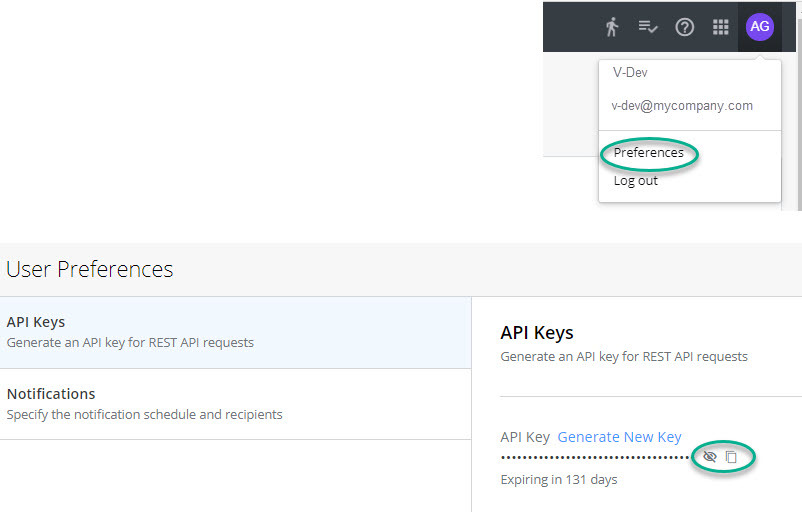Toggle API key visibility eye icon

709,456
